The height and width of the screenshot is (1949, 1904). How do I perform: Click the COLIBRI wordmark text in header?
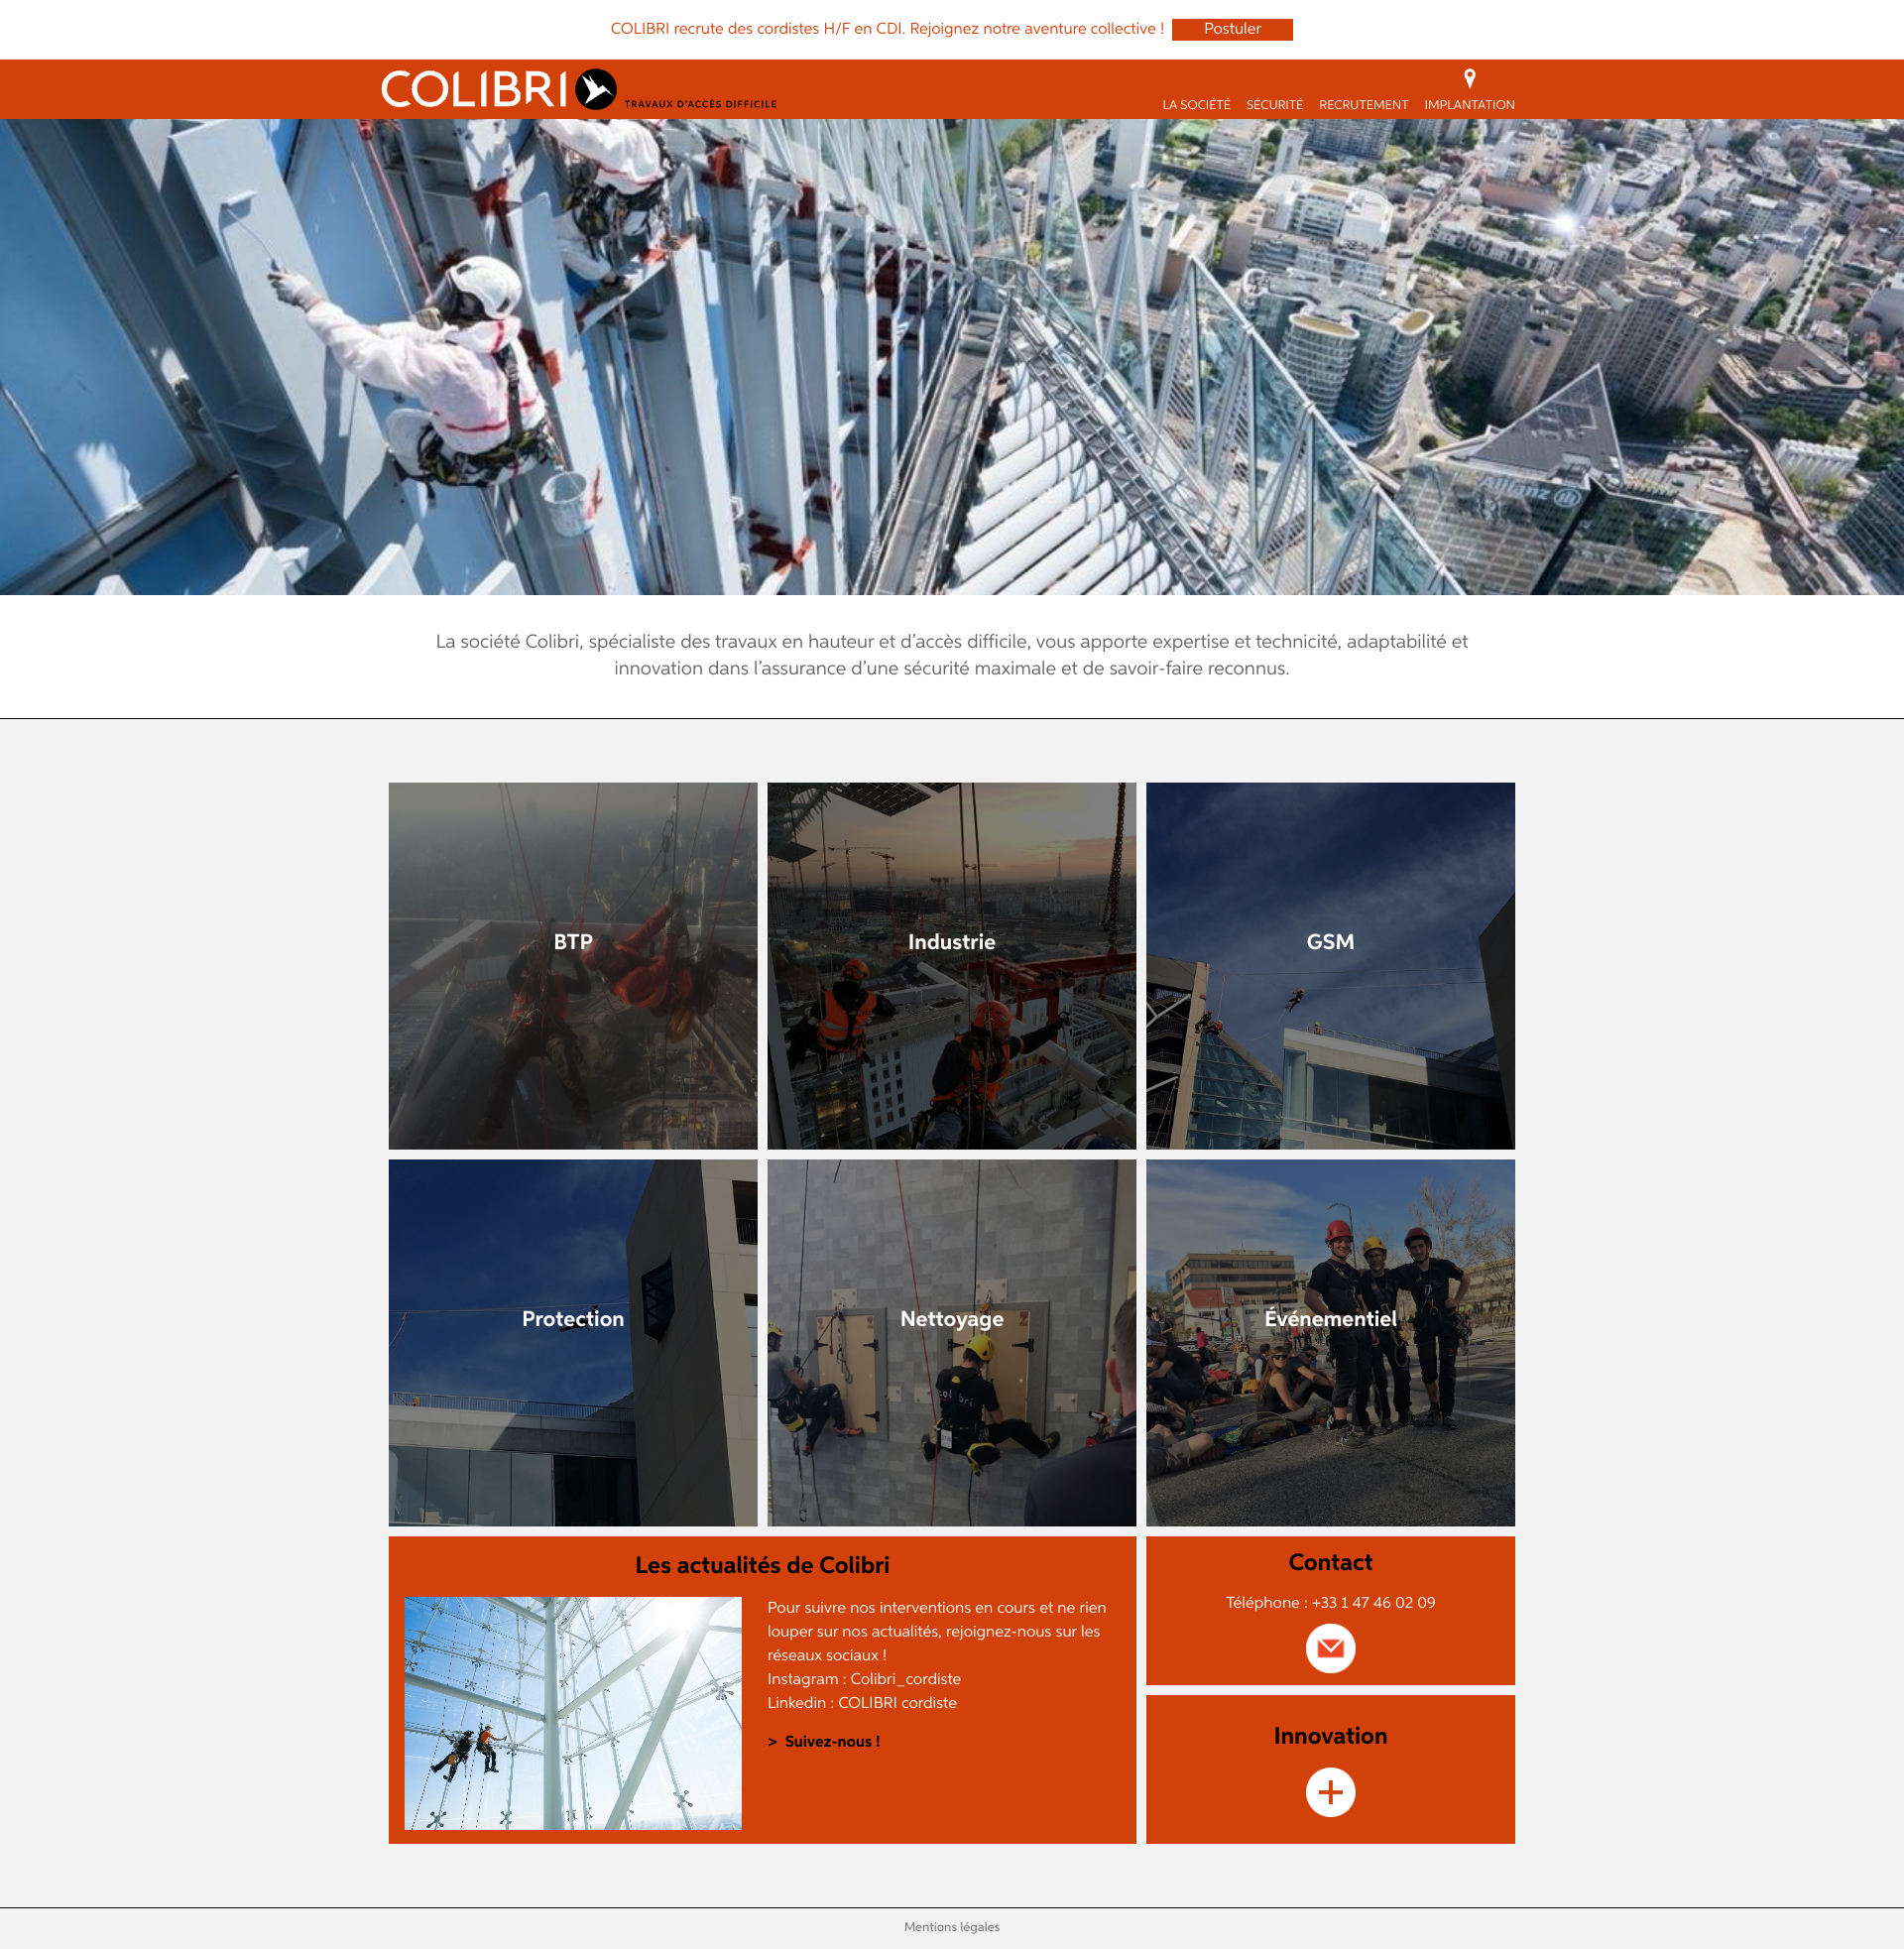[x=475, y=89]
